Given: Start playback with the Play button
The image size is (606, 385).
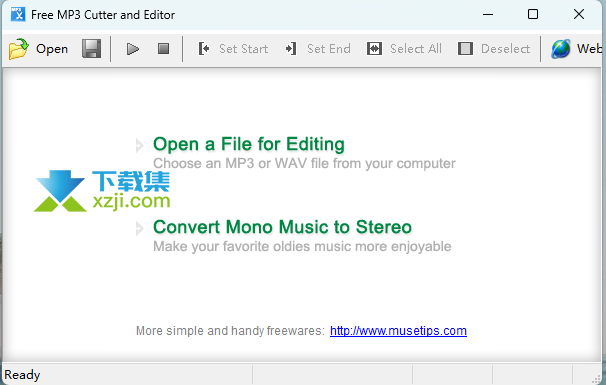Looking at the screenshot, I should [133, 49].
